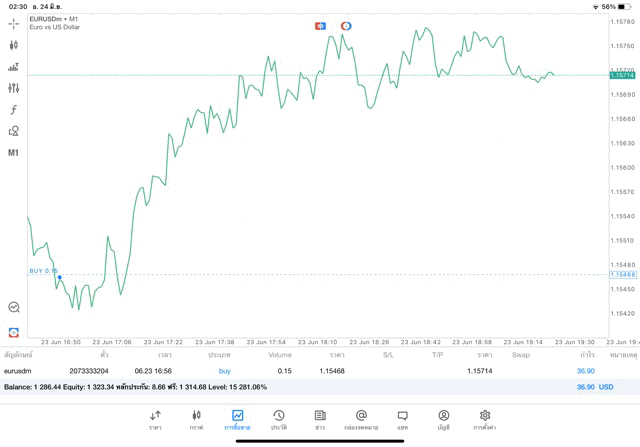Open the Mailbox (กล่องจดหมาย) tab
Screen dimensions: 640x447
tap(361, 420)
